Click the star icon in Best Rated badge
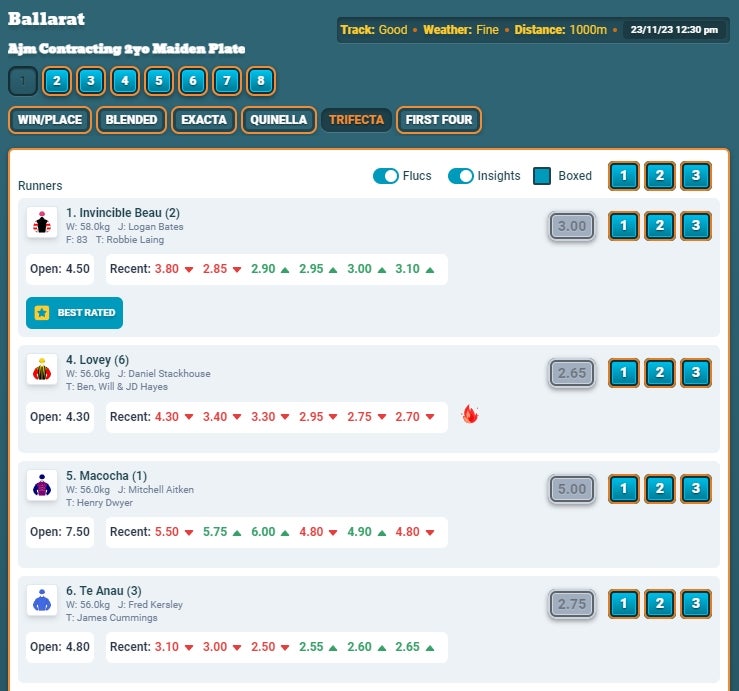Viewport: 739px width, 691px height. [41, 313]
